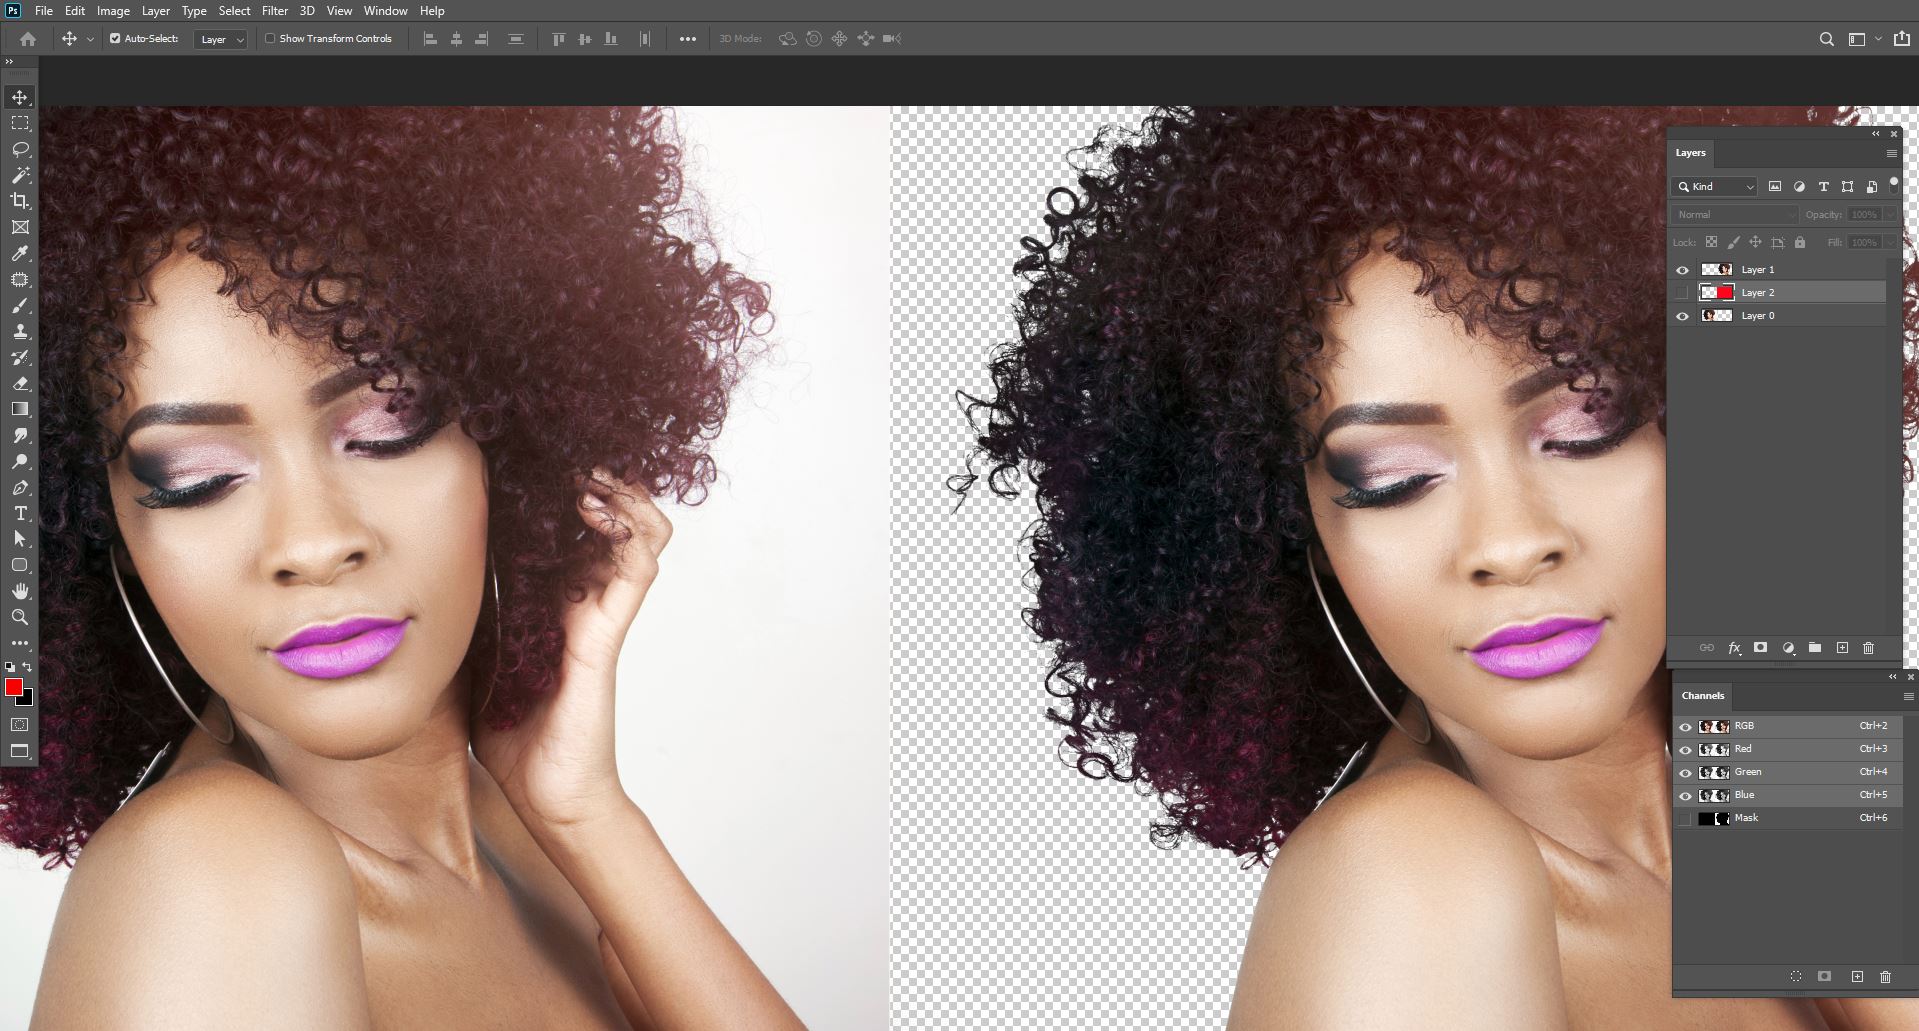This screenshot has width=1919, height=1031.
Task: Open the Window menu
Action: pyautogui.click(x=385, y=11)
